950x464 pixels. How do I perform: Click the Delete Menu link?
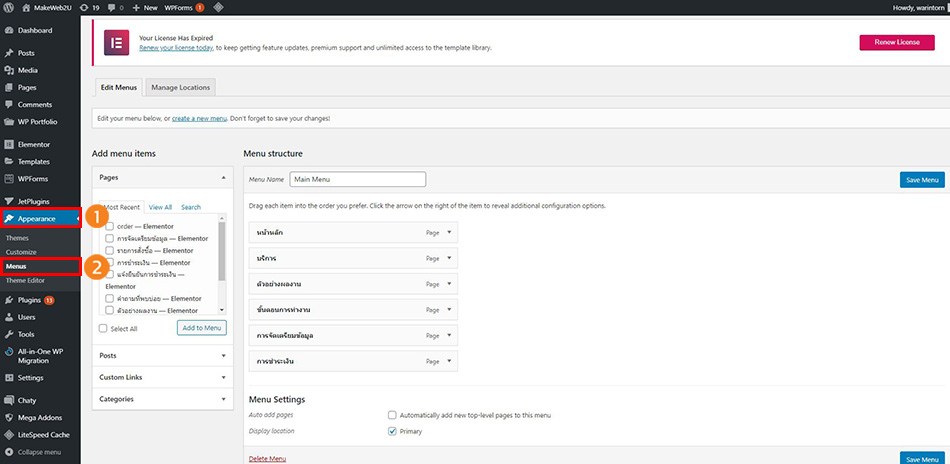click(267, 458)
